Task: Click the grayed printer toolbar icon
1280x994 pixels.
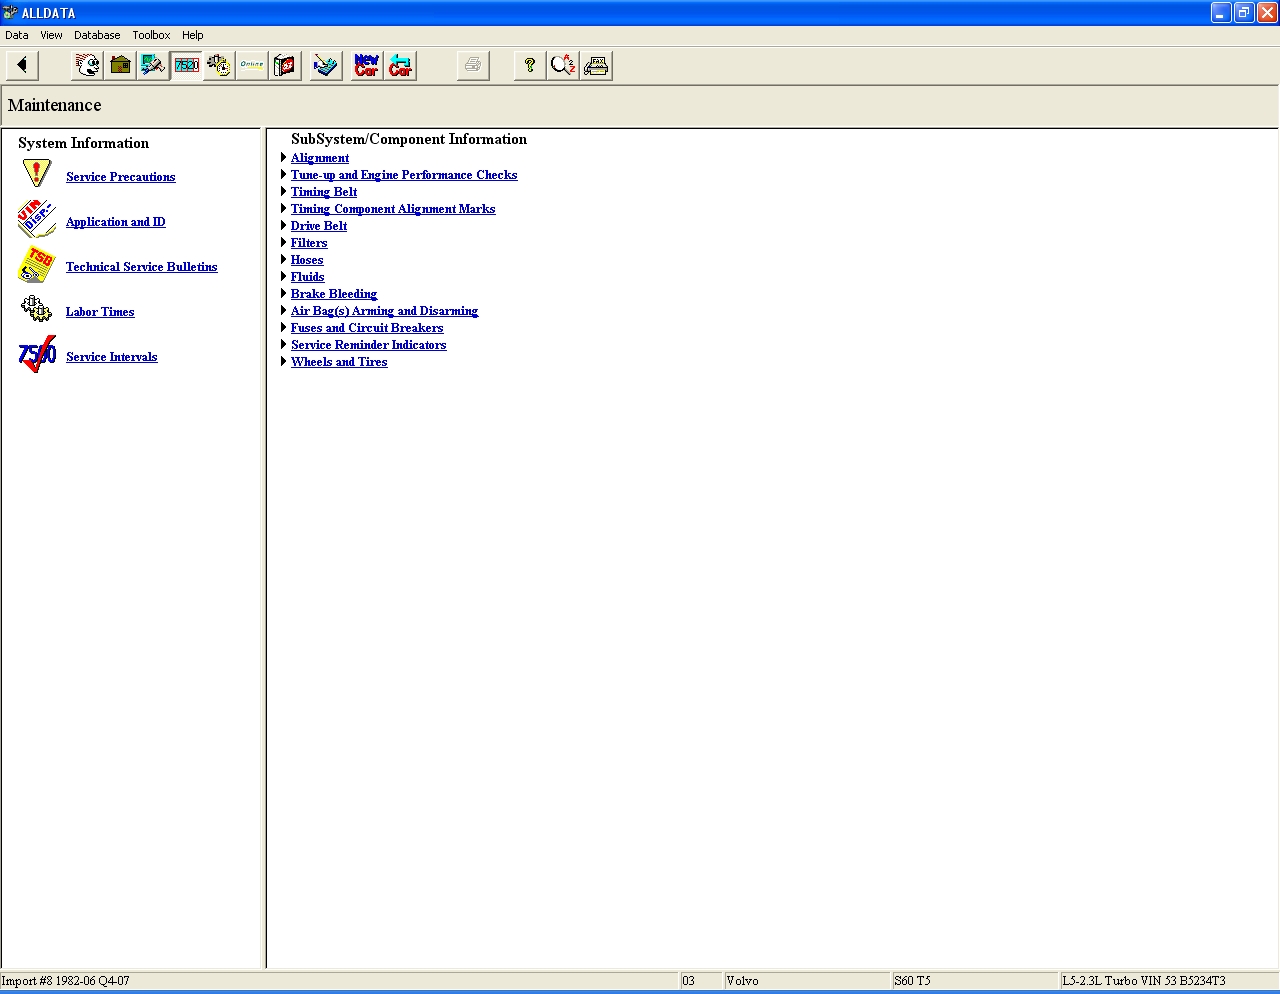Action: pyautogui.click(x=473, y=66)
